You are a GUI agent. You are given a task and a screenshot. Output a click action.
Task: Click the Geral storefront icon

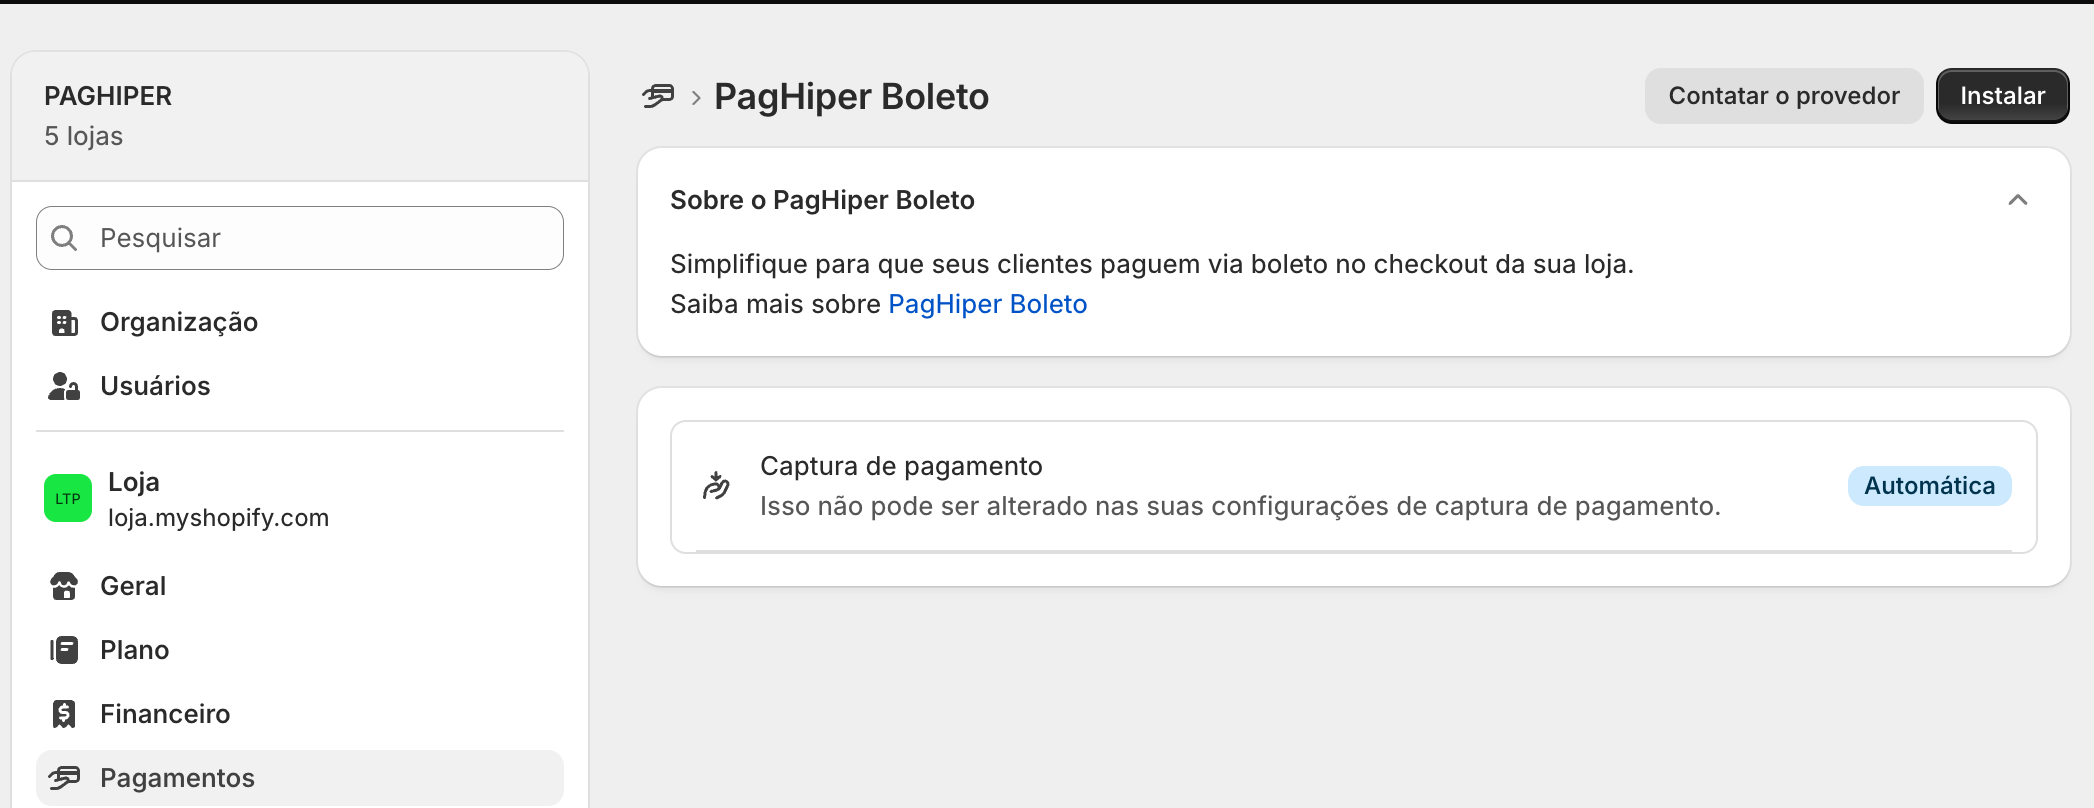click(64, 586)
